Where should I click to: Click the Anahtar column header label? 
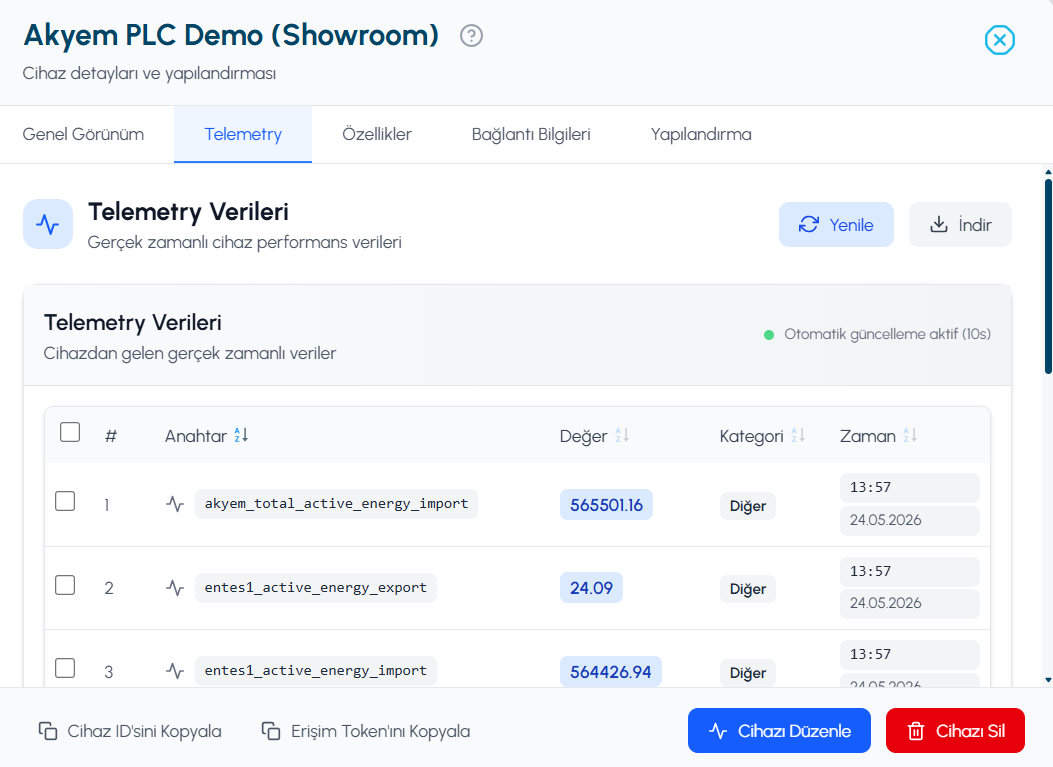tap(196, 437)
